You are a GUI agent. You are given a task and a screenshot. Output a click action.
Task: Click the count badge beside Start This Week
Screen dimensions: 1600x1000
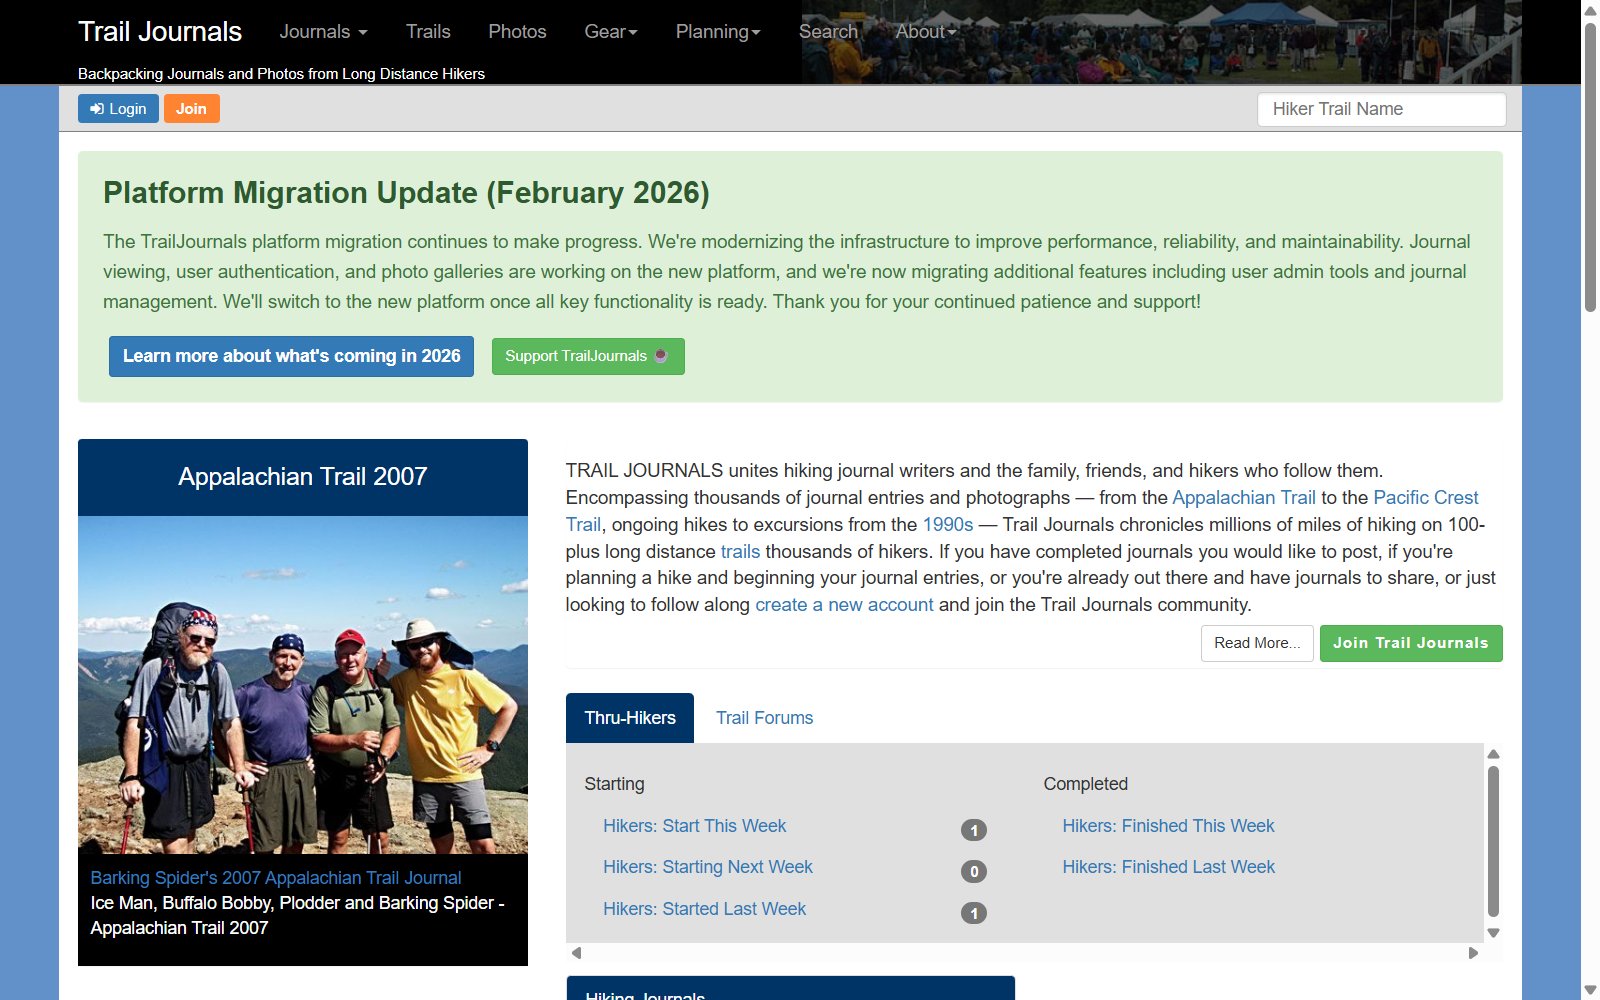(974, 830)
